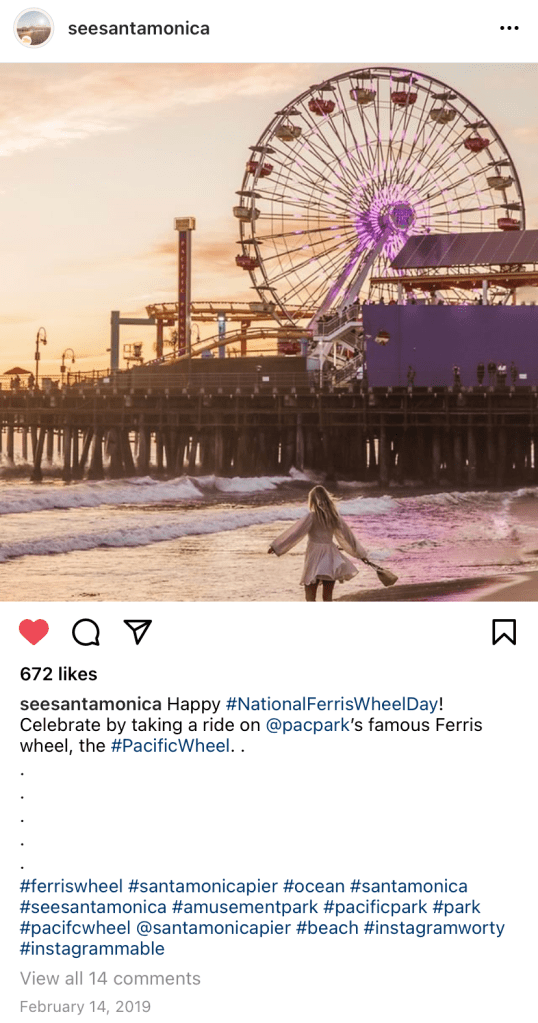The height and width of the screenshot is (1023, 538).
Task: Open comments with the speech bubble icon
Action: click(86, 632)
